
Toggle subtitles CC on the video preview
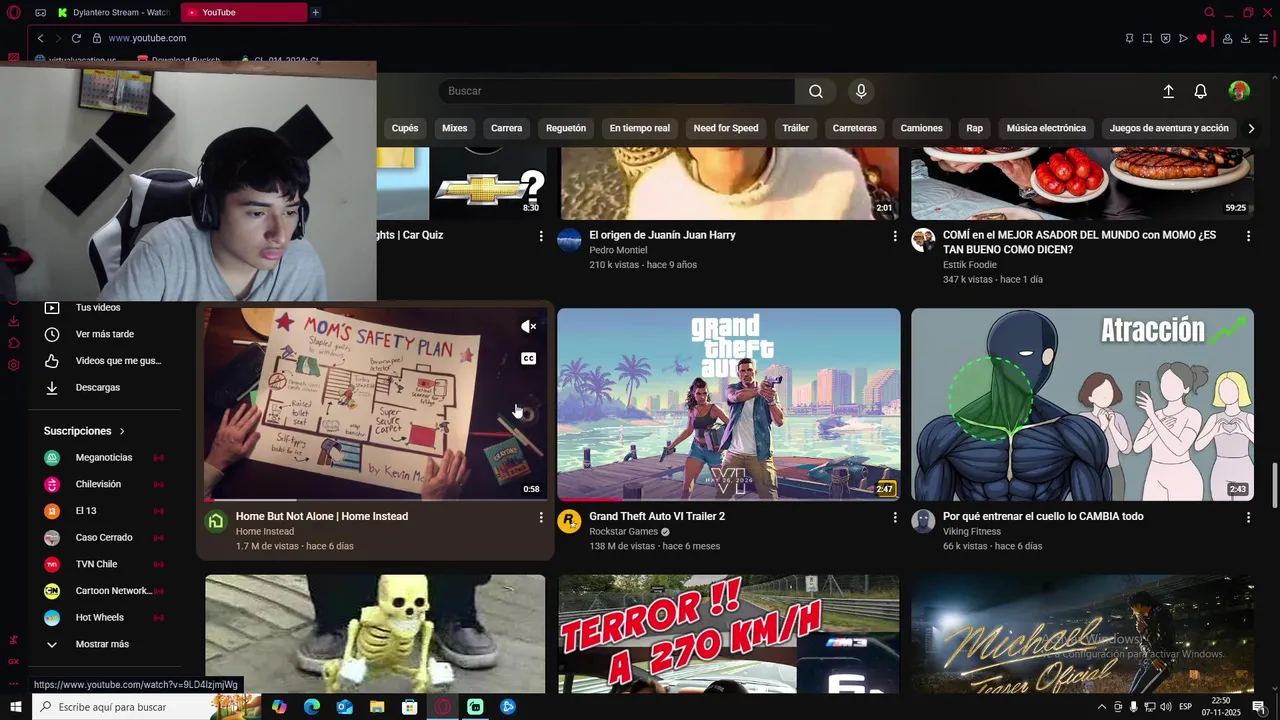529,358
